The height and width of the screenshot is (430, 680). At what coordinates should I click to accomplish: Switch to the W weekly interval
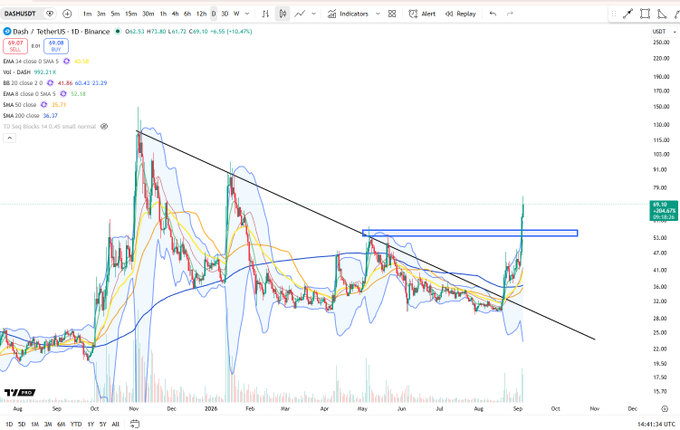tap(236, 14)
